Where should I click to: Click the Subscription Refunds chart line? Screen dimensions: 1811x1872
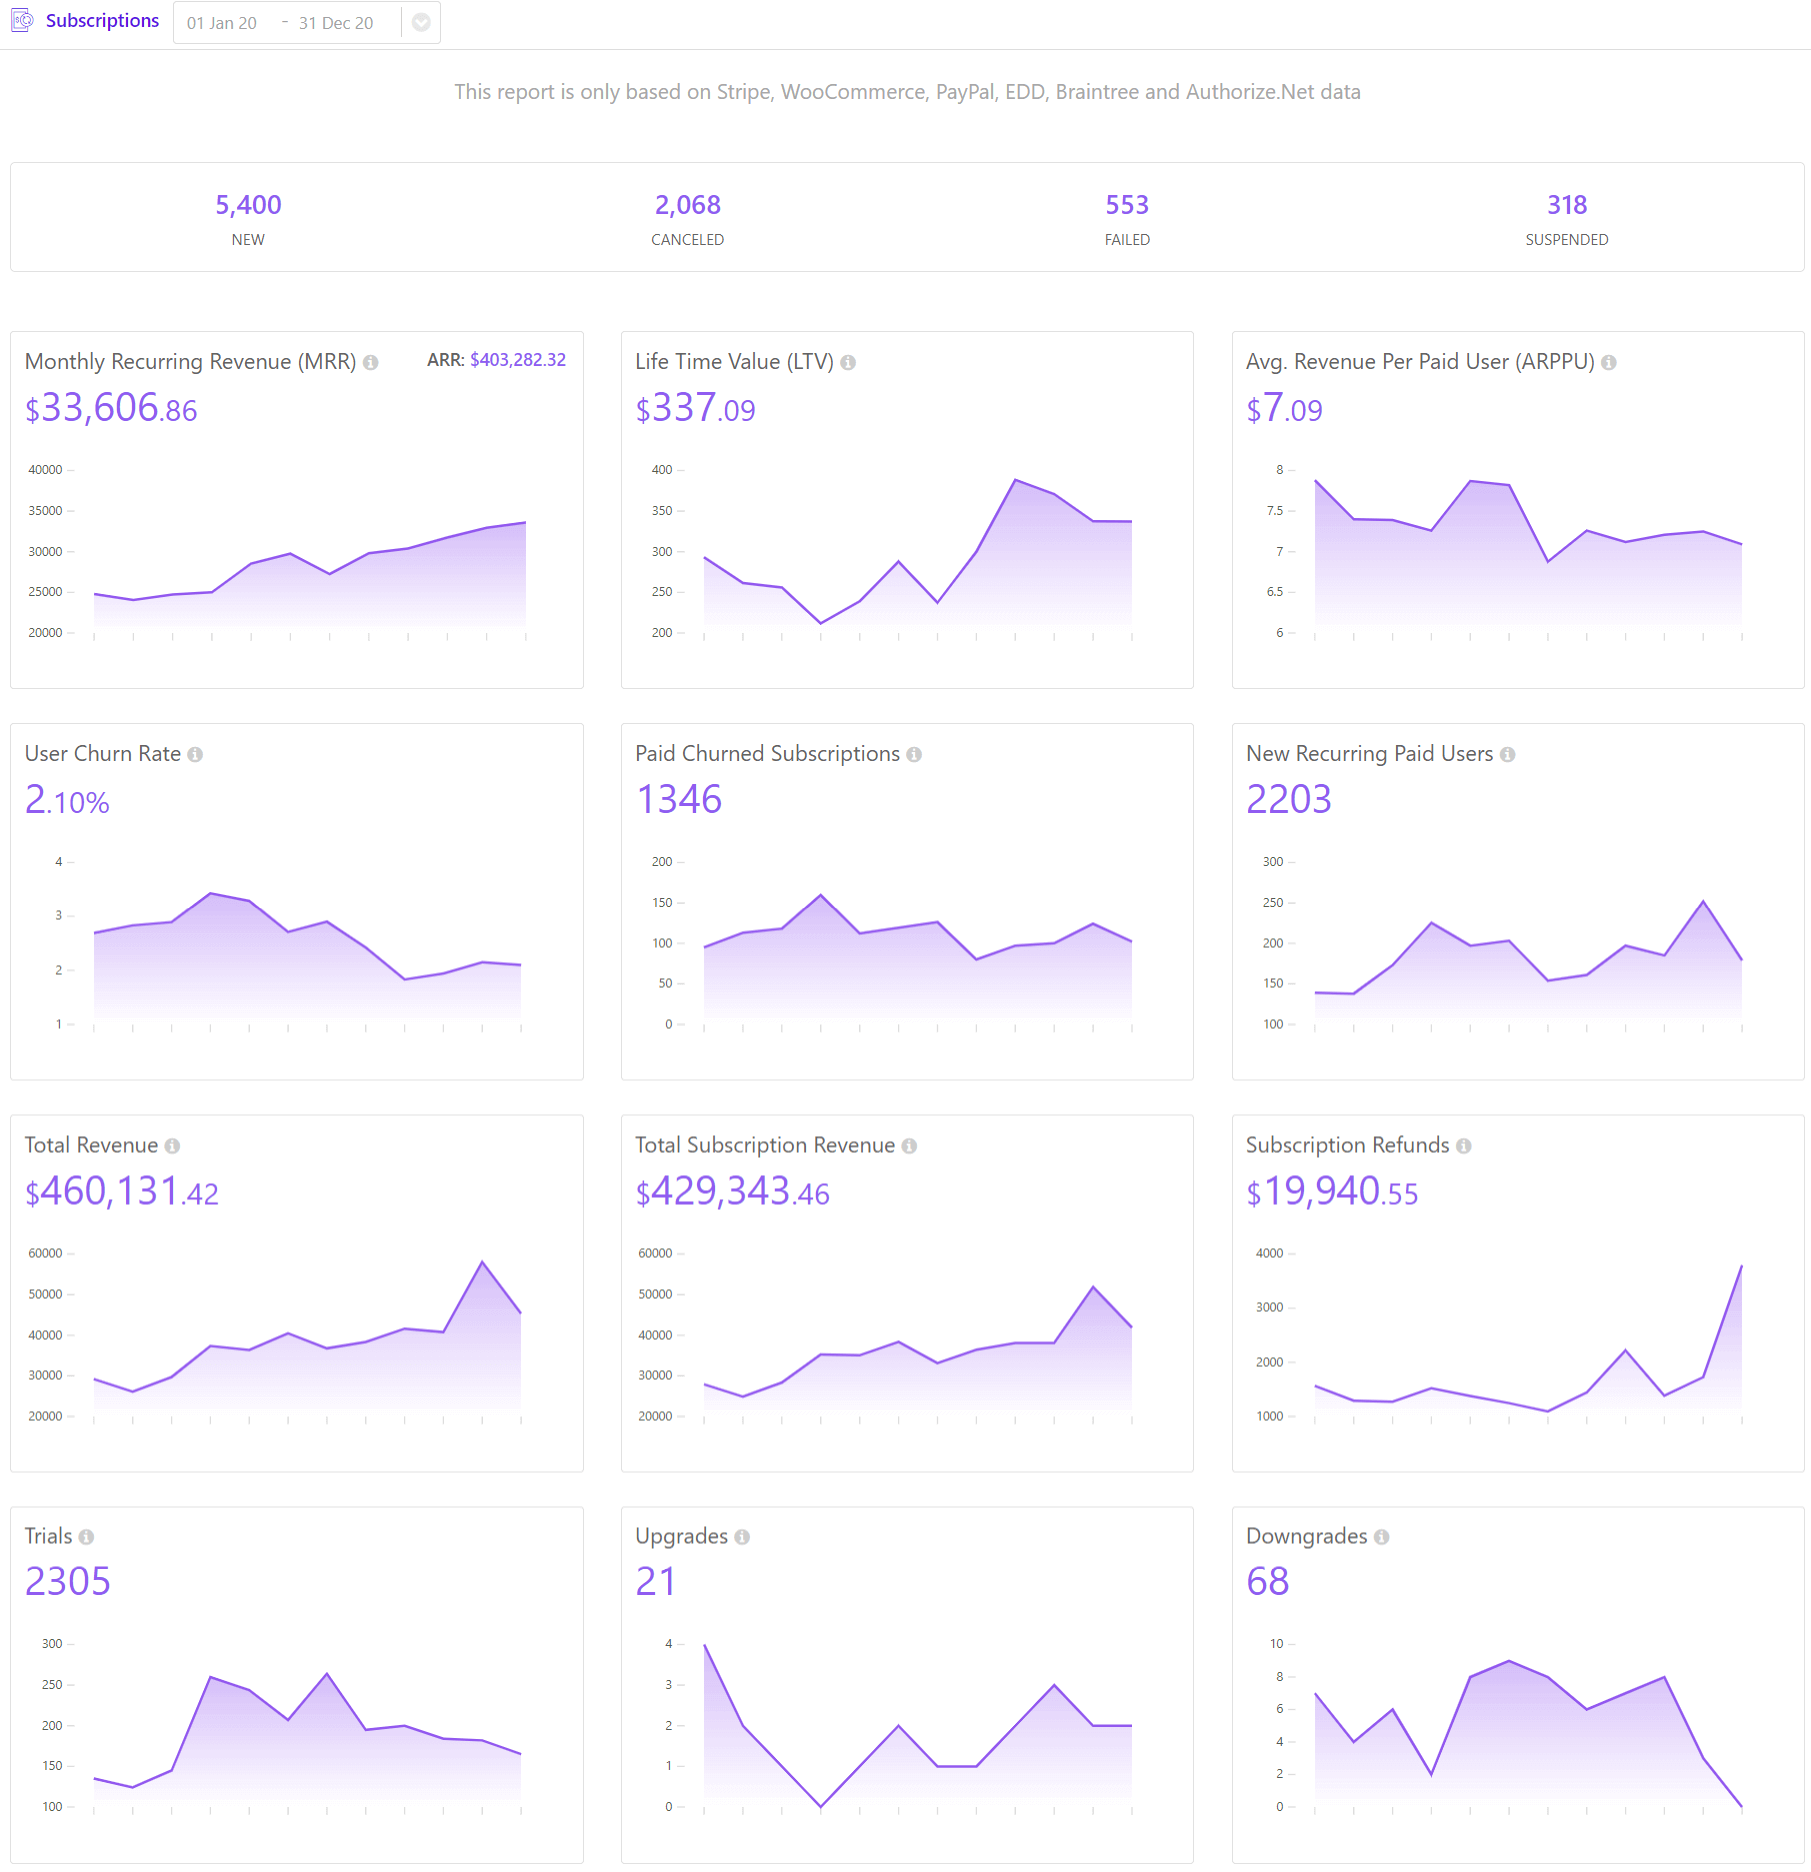(1528, 1340)
